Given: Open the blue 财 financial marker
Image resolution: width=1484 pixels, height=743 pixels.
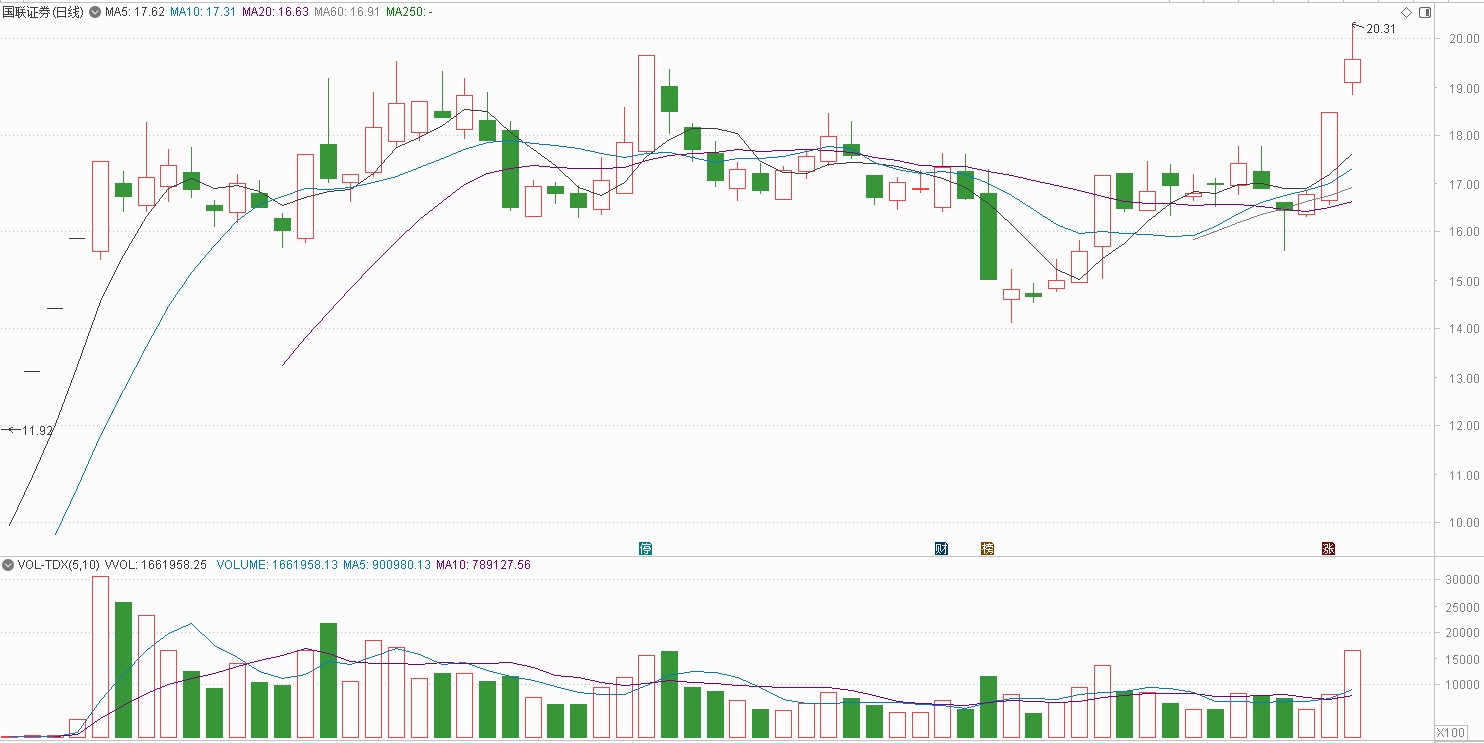Looking at the screenshot, I should (x=941, y=548).
